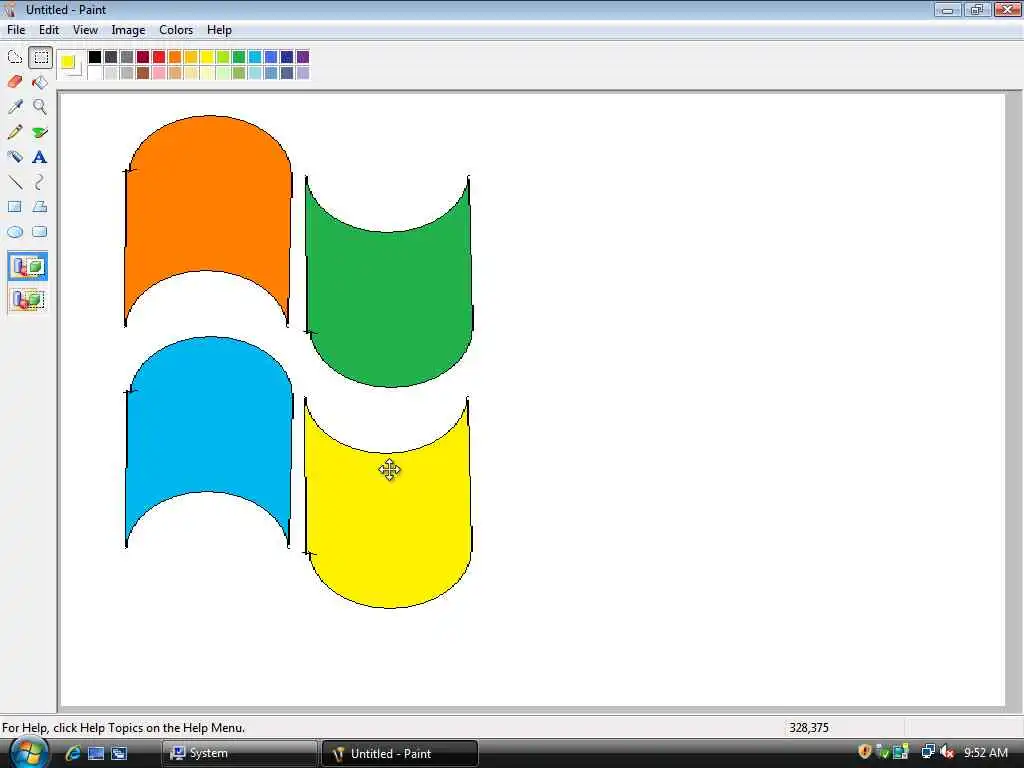Enable opaque selection mode option
1024x768 pixels.
coord(27,266)
